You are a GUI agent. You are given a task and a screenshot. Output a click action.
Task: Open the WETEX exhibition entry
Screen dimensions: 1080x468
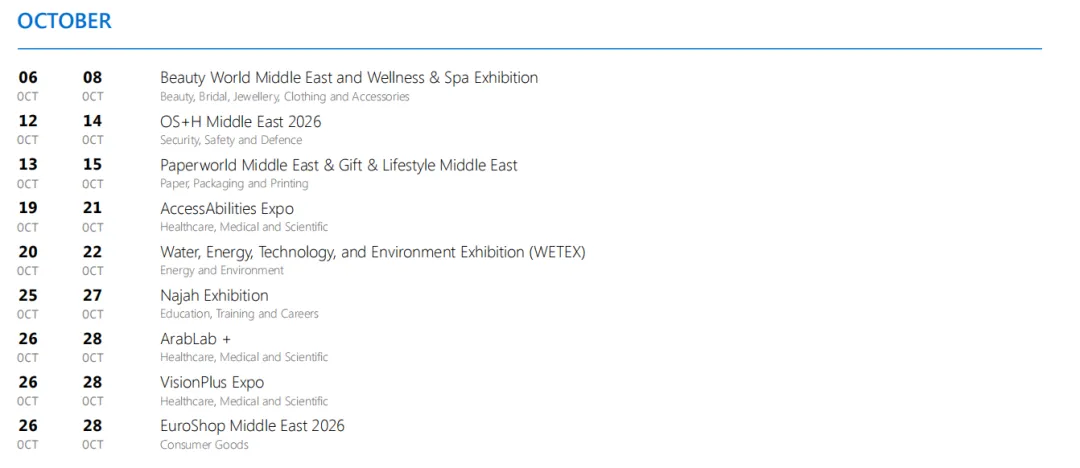point(372,252)
